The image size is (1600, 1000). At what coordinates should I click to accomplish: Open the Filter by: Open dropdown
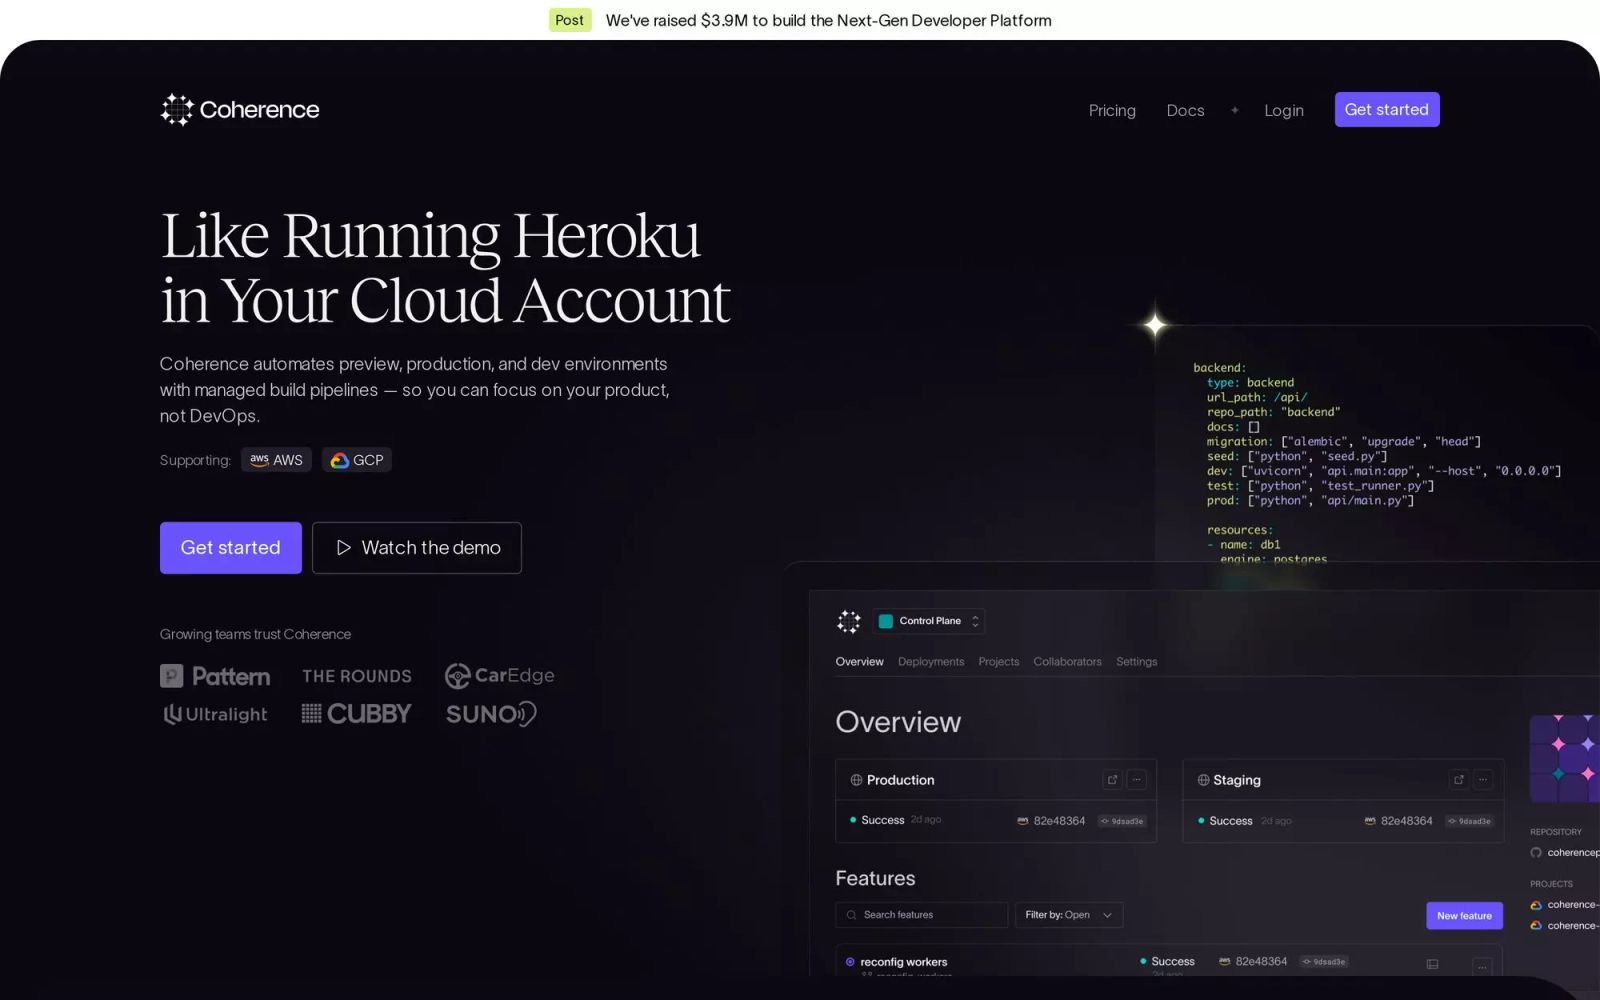[x=1069, y=915]
